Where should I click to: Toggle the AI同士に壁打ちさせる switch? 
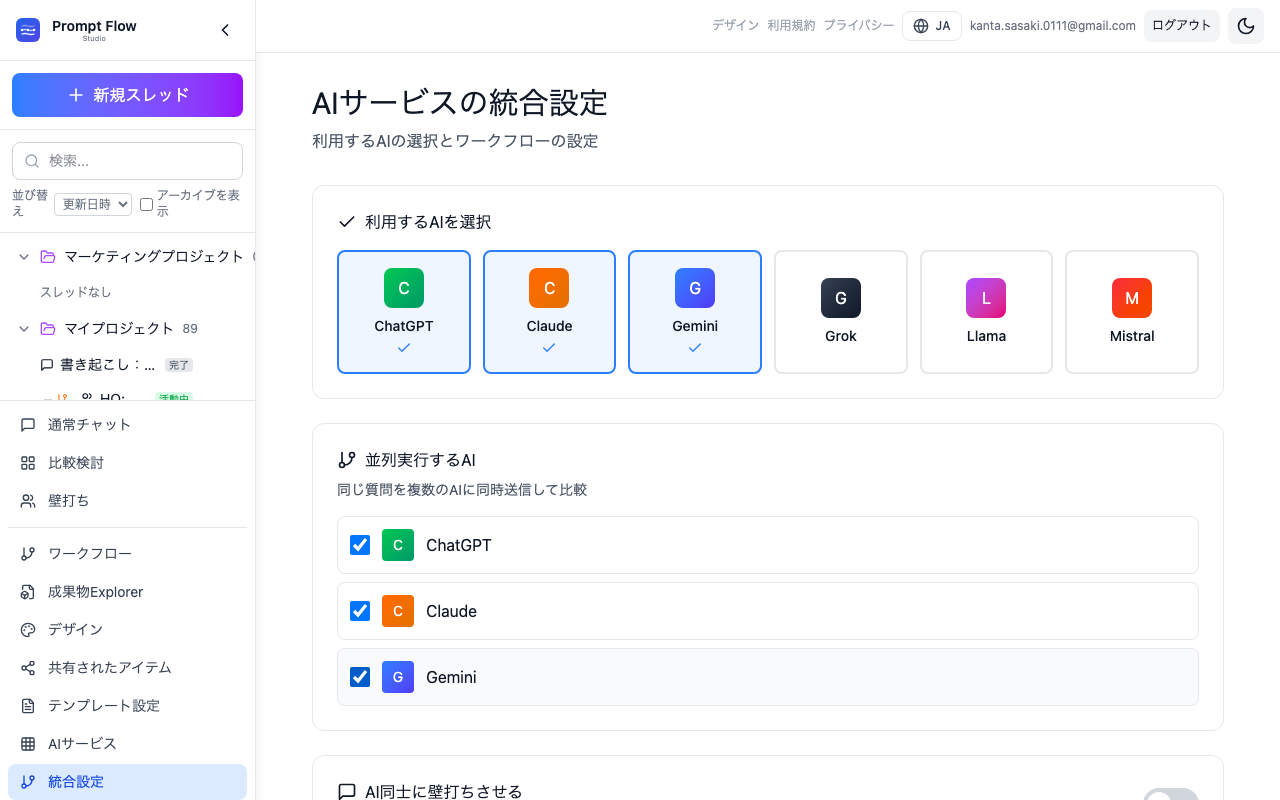(x=1171, y=794)
